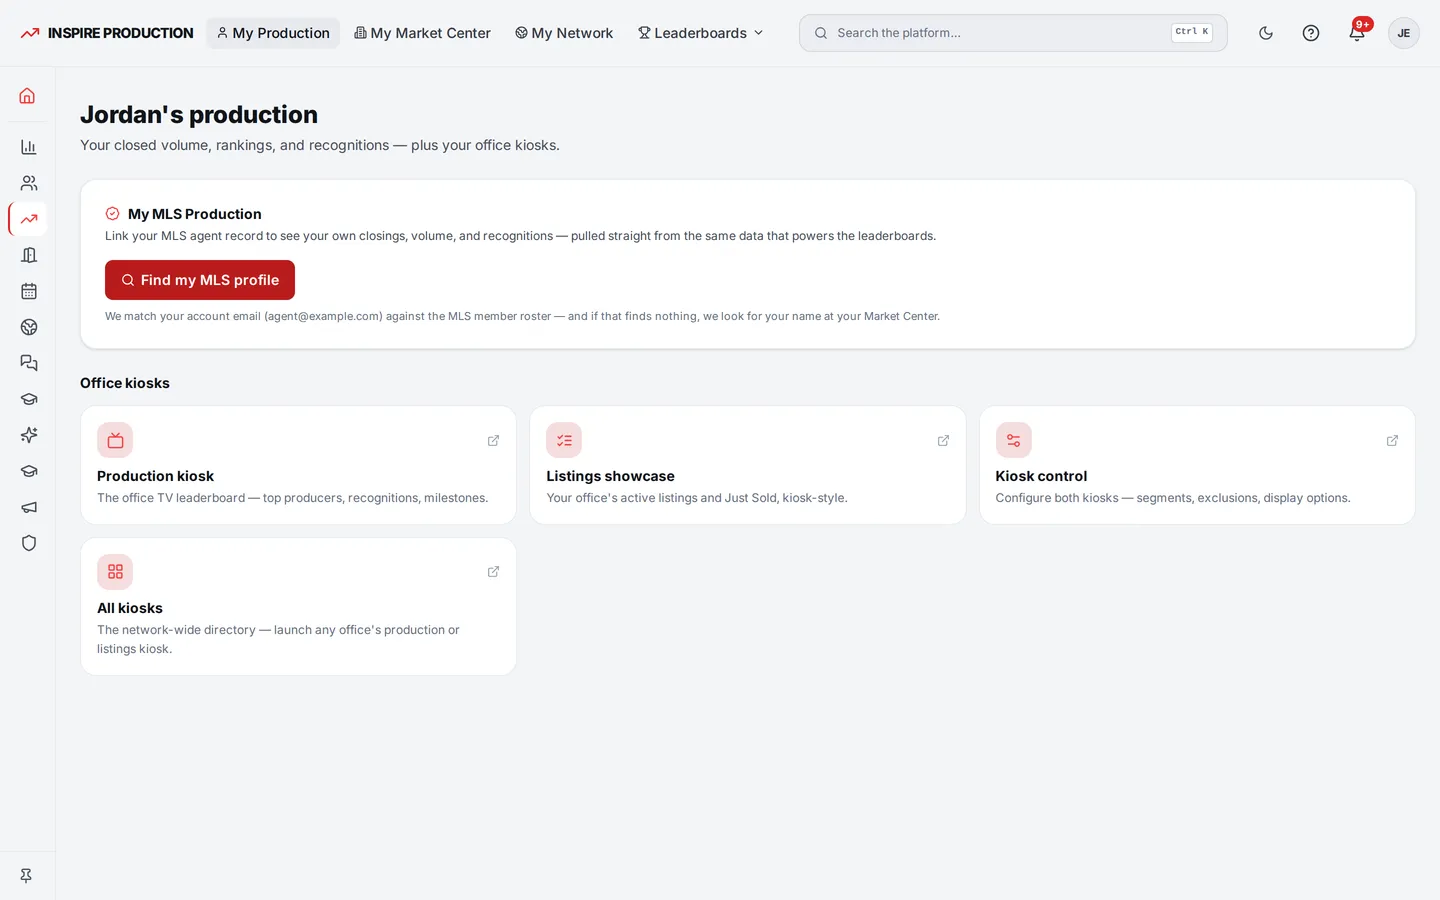The width and height of the screenshot is (1440, 900).
Task: Select the calendar icon in sidebar
Action: (28, 291)
